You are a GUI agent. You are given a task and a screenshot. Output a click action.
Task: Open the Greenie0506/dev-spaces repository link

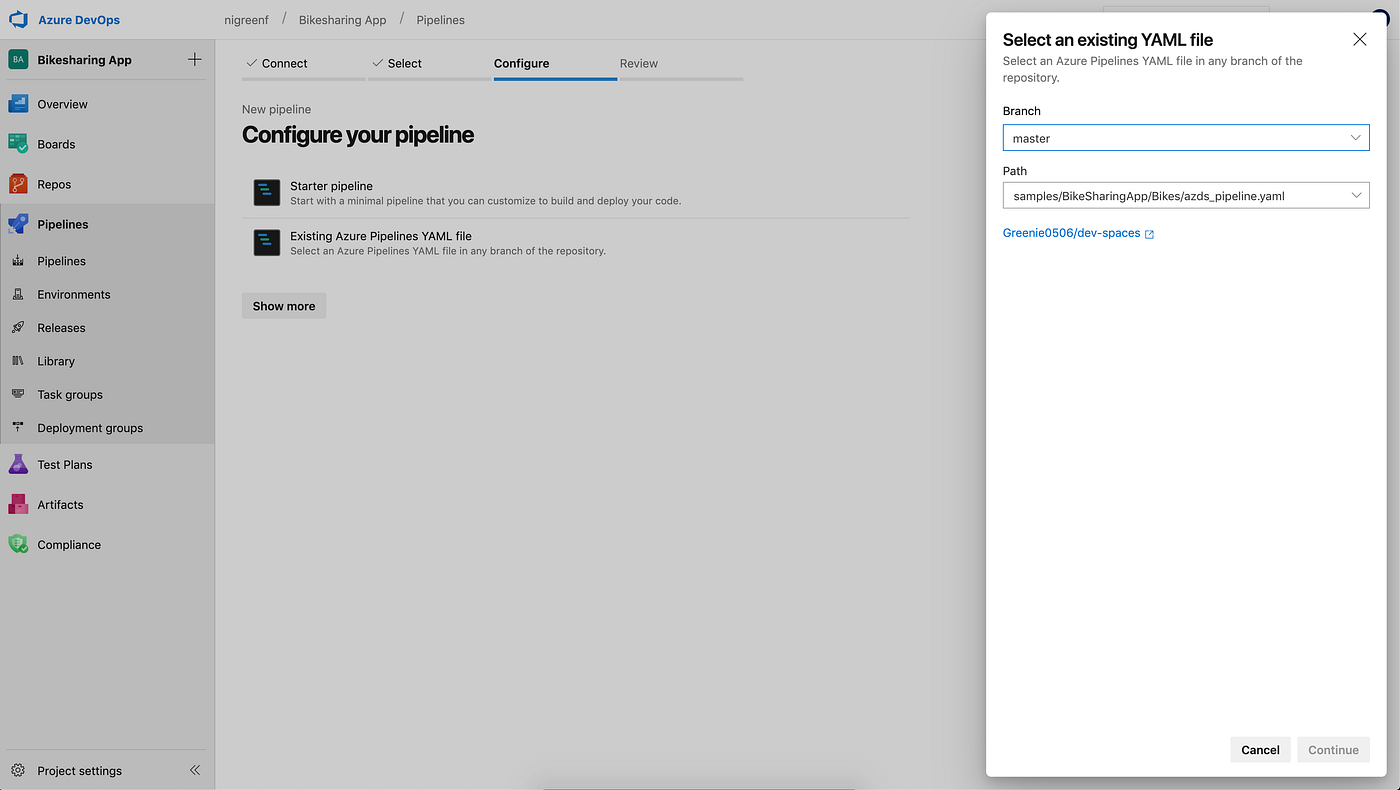1070,232
